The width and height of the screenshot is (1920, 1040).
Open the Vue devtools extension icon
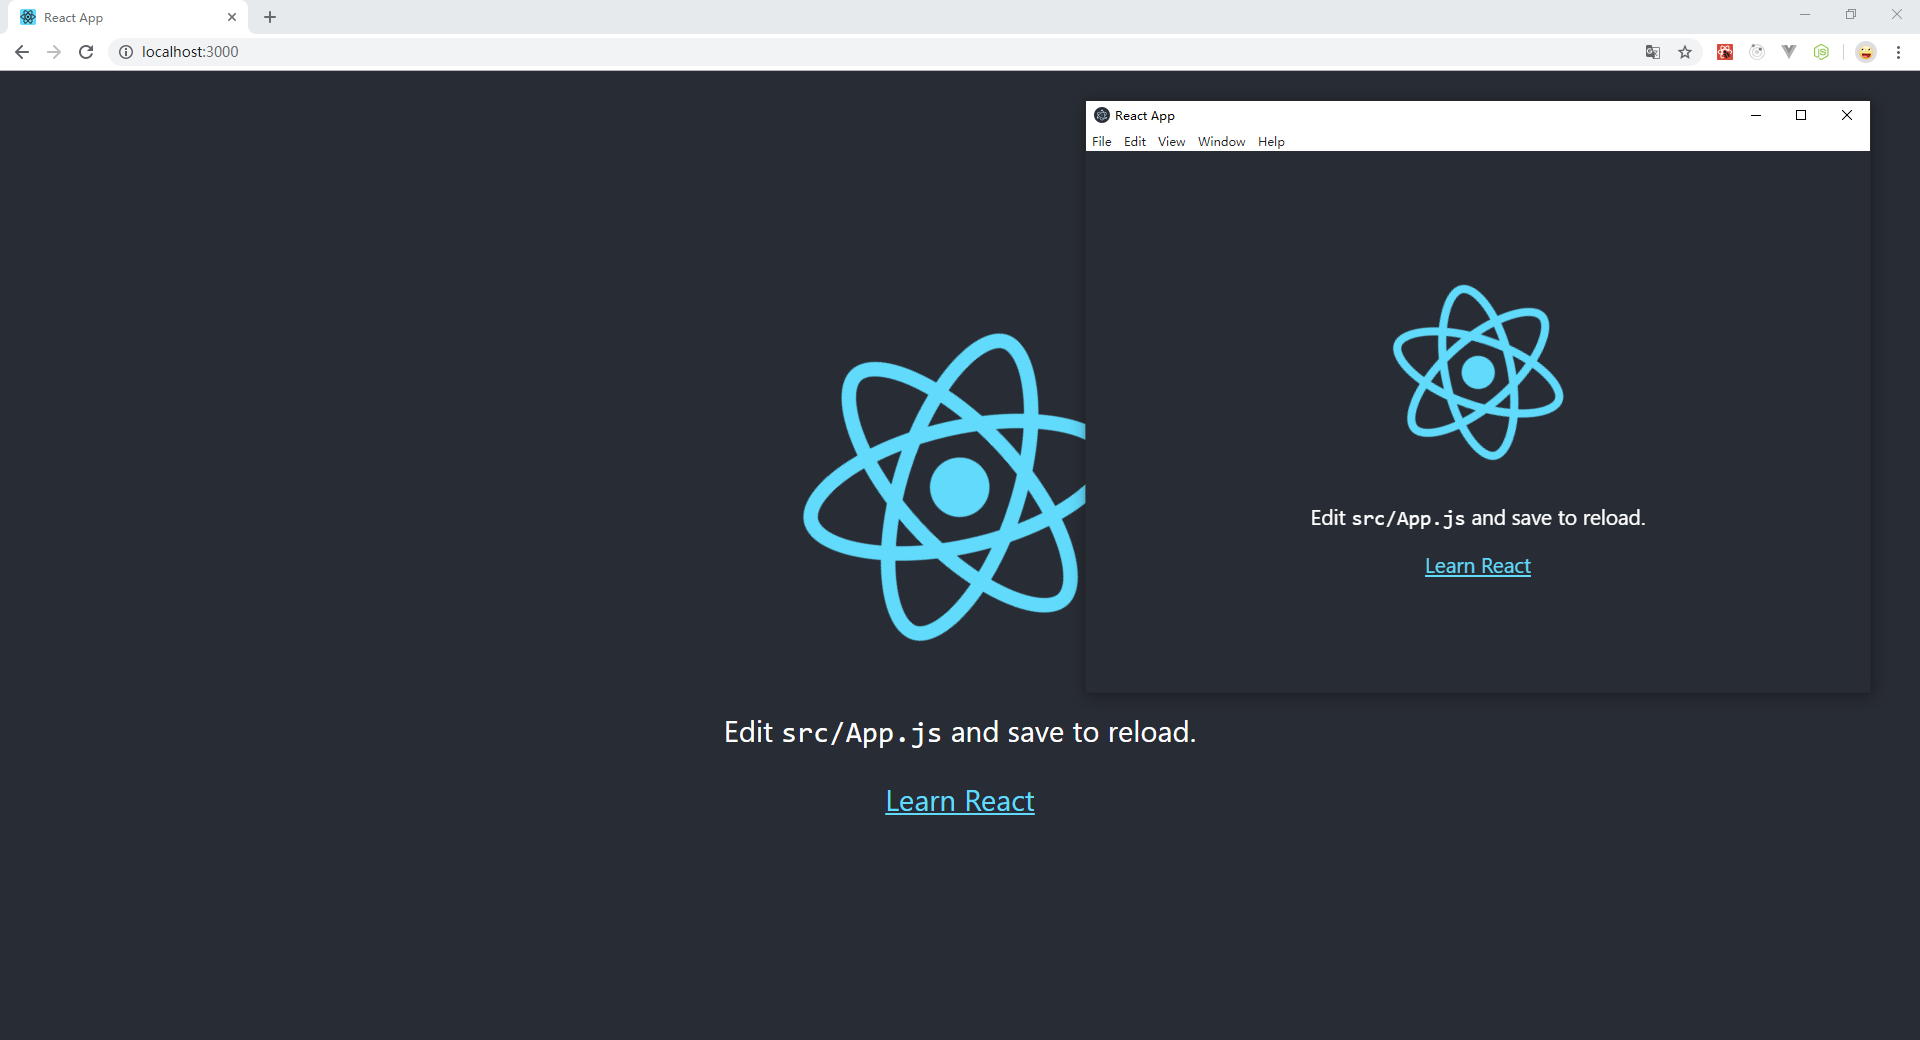[1789, 52]
